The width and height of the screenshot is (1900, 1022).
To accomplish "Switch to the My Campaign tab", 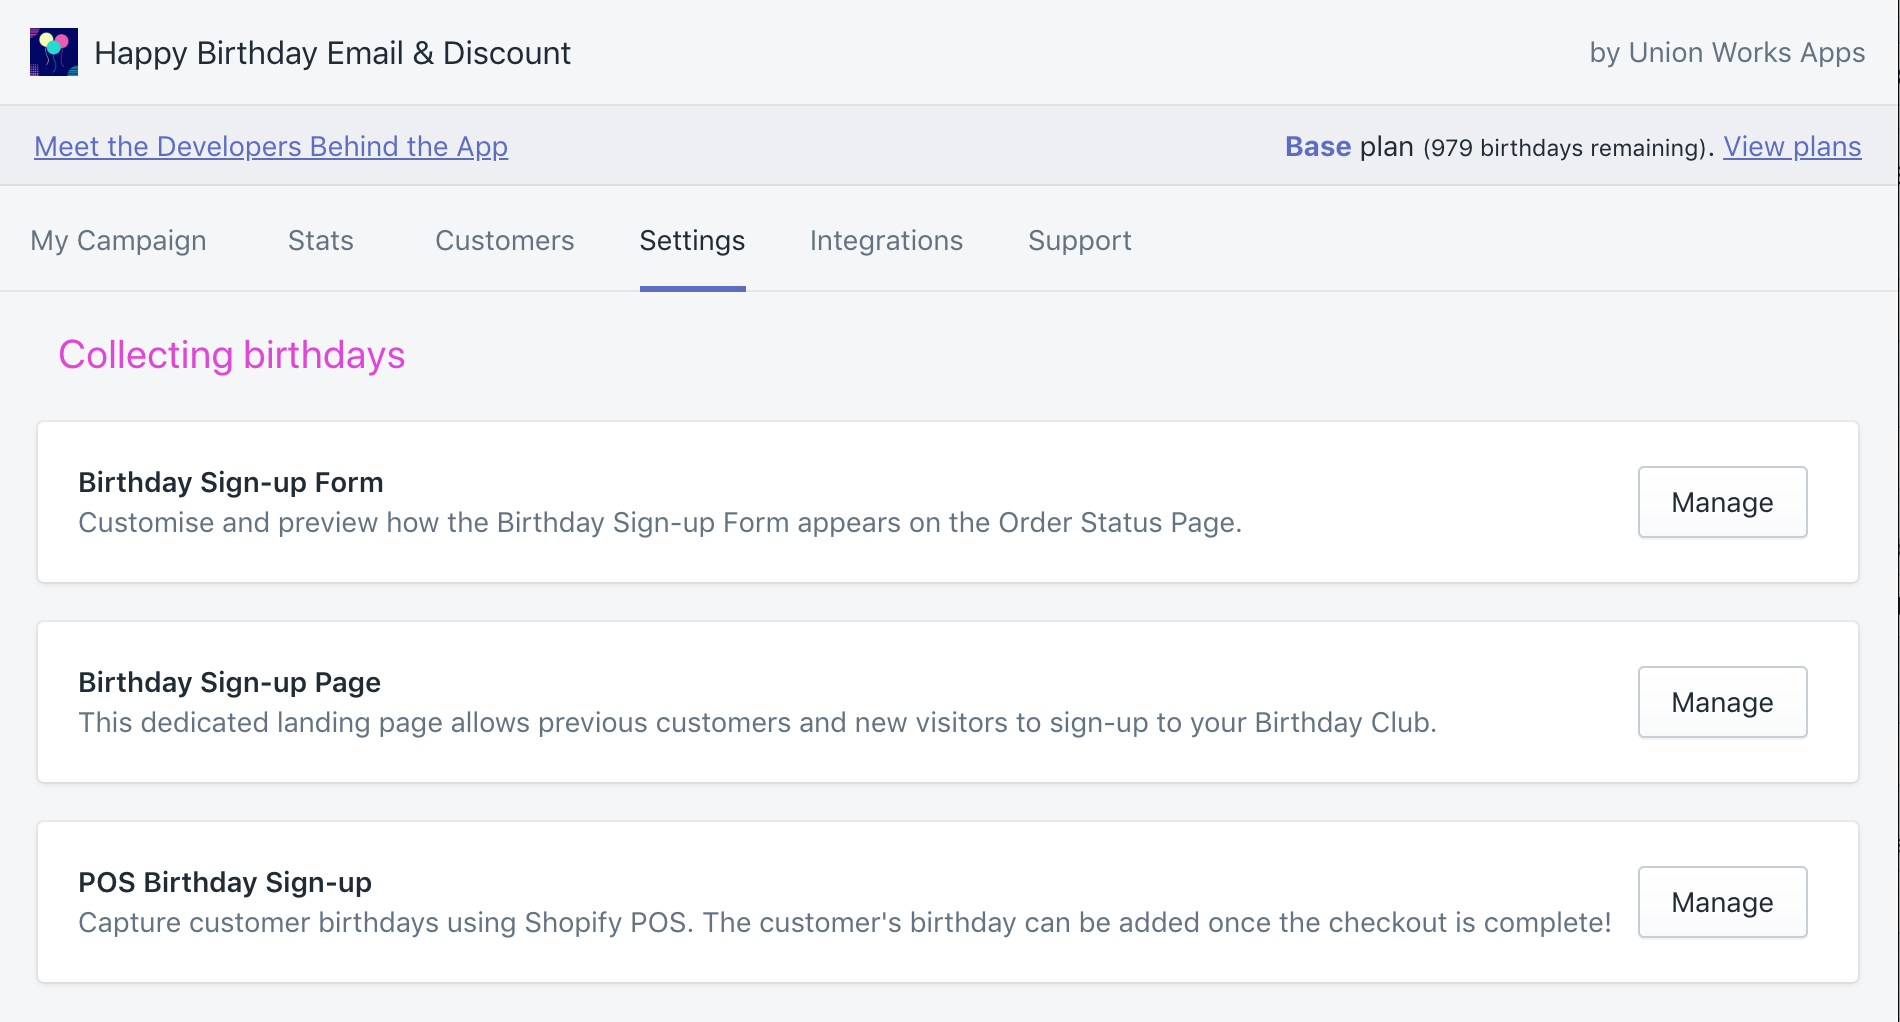I will (x=118, y=241).
